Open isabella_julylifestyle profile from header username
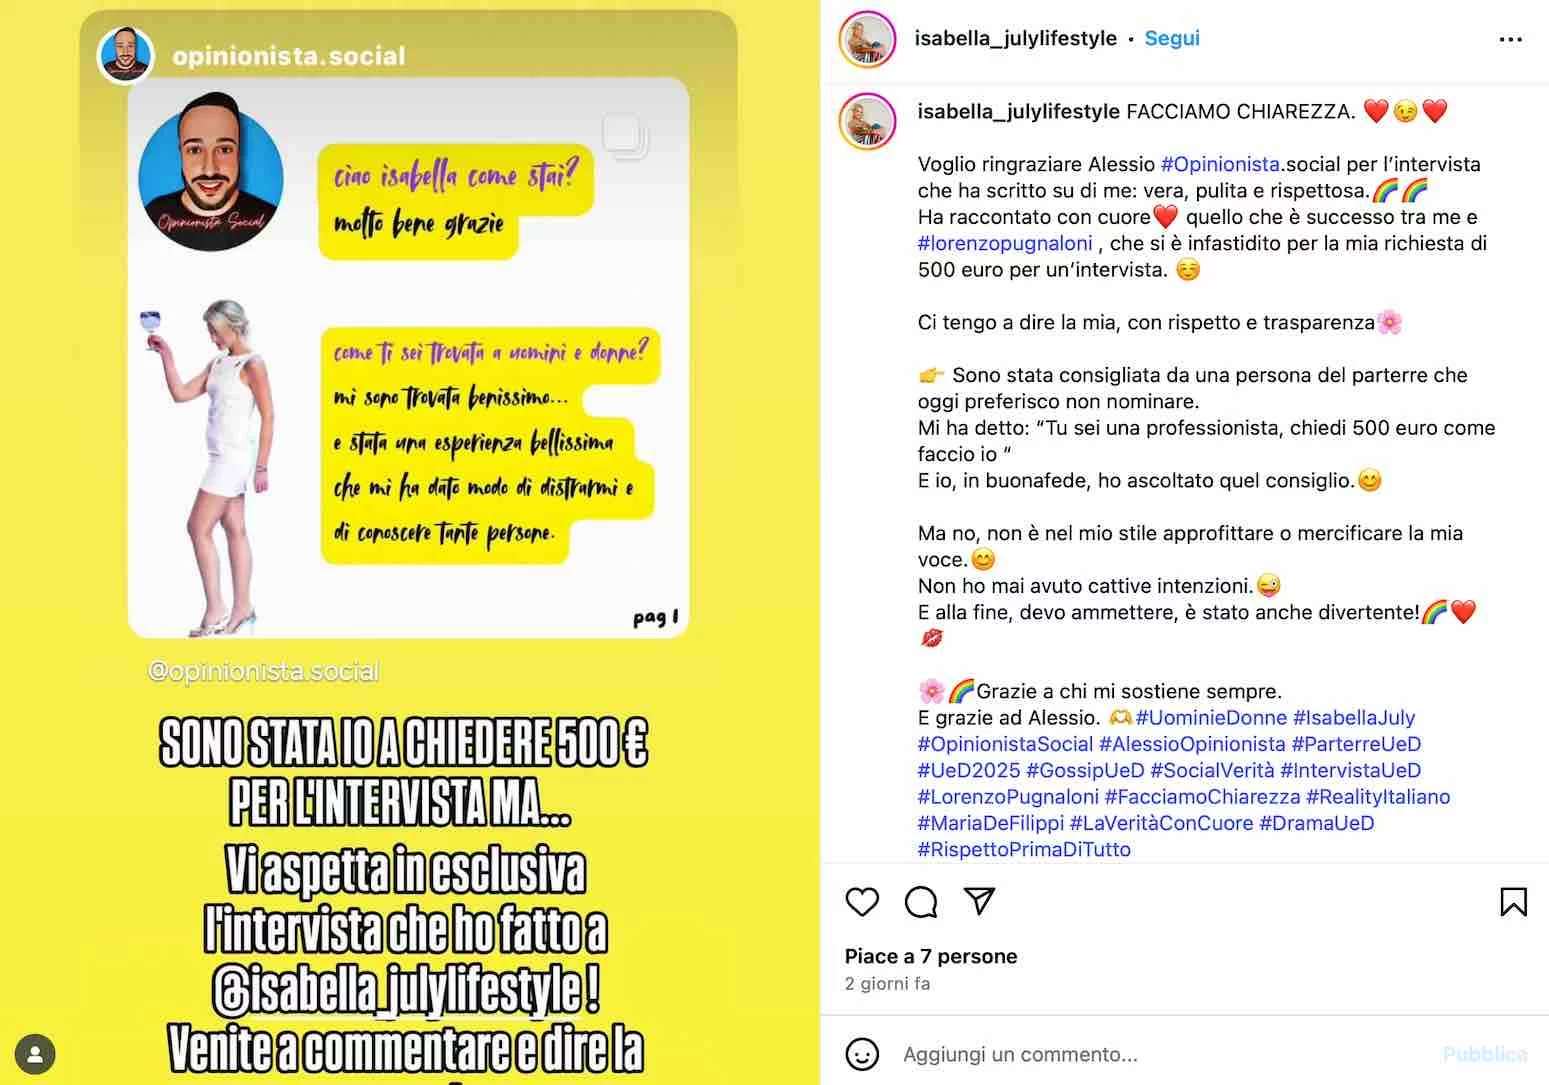Screen dimensions: 1549x1085 click(x=1015, y=38)
